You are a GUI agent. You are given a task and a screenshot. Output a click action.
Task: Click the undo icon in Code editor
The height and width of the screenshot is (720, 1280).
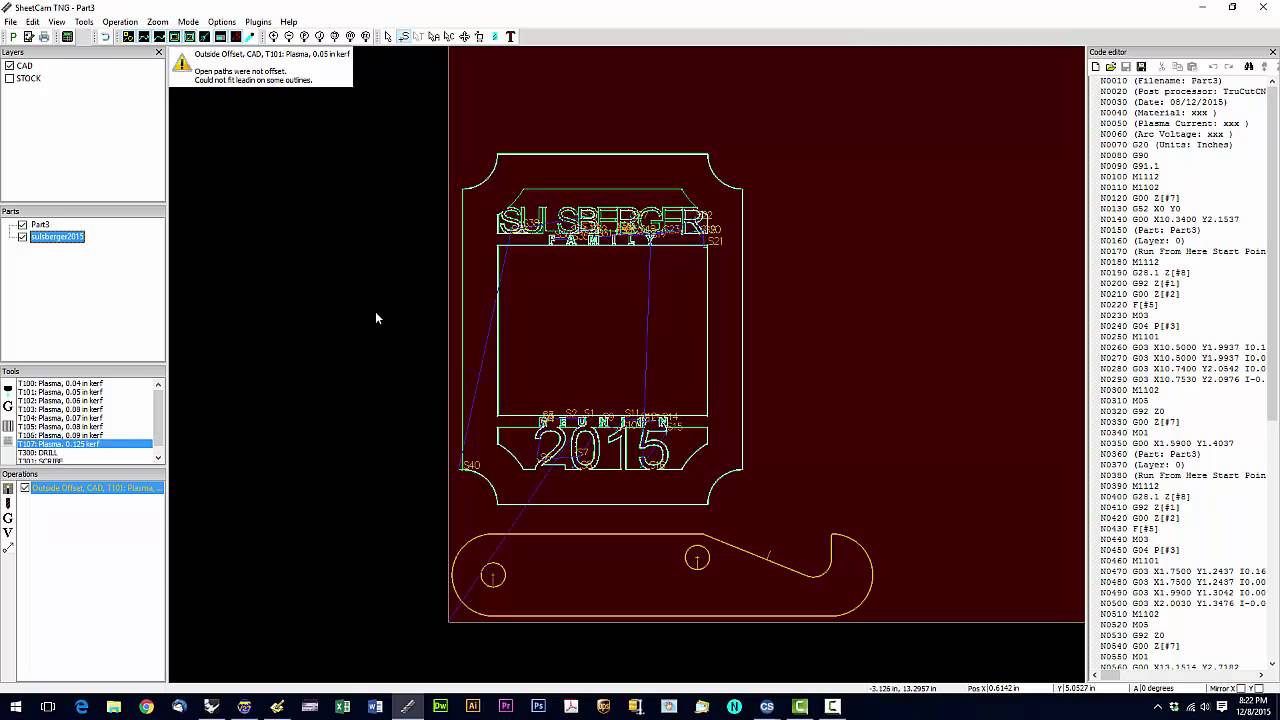1213,66
